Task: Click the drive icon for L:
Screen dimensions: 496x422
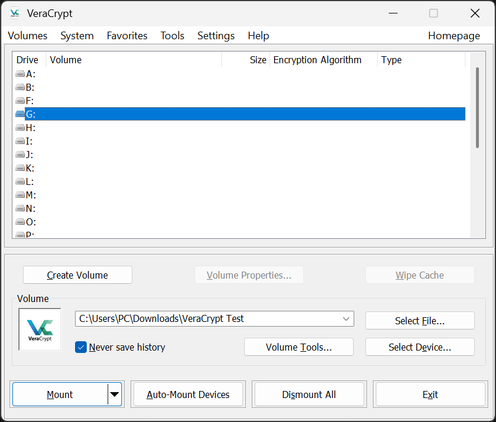Action: [x=20, y=181]
